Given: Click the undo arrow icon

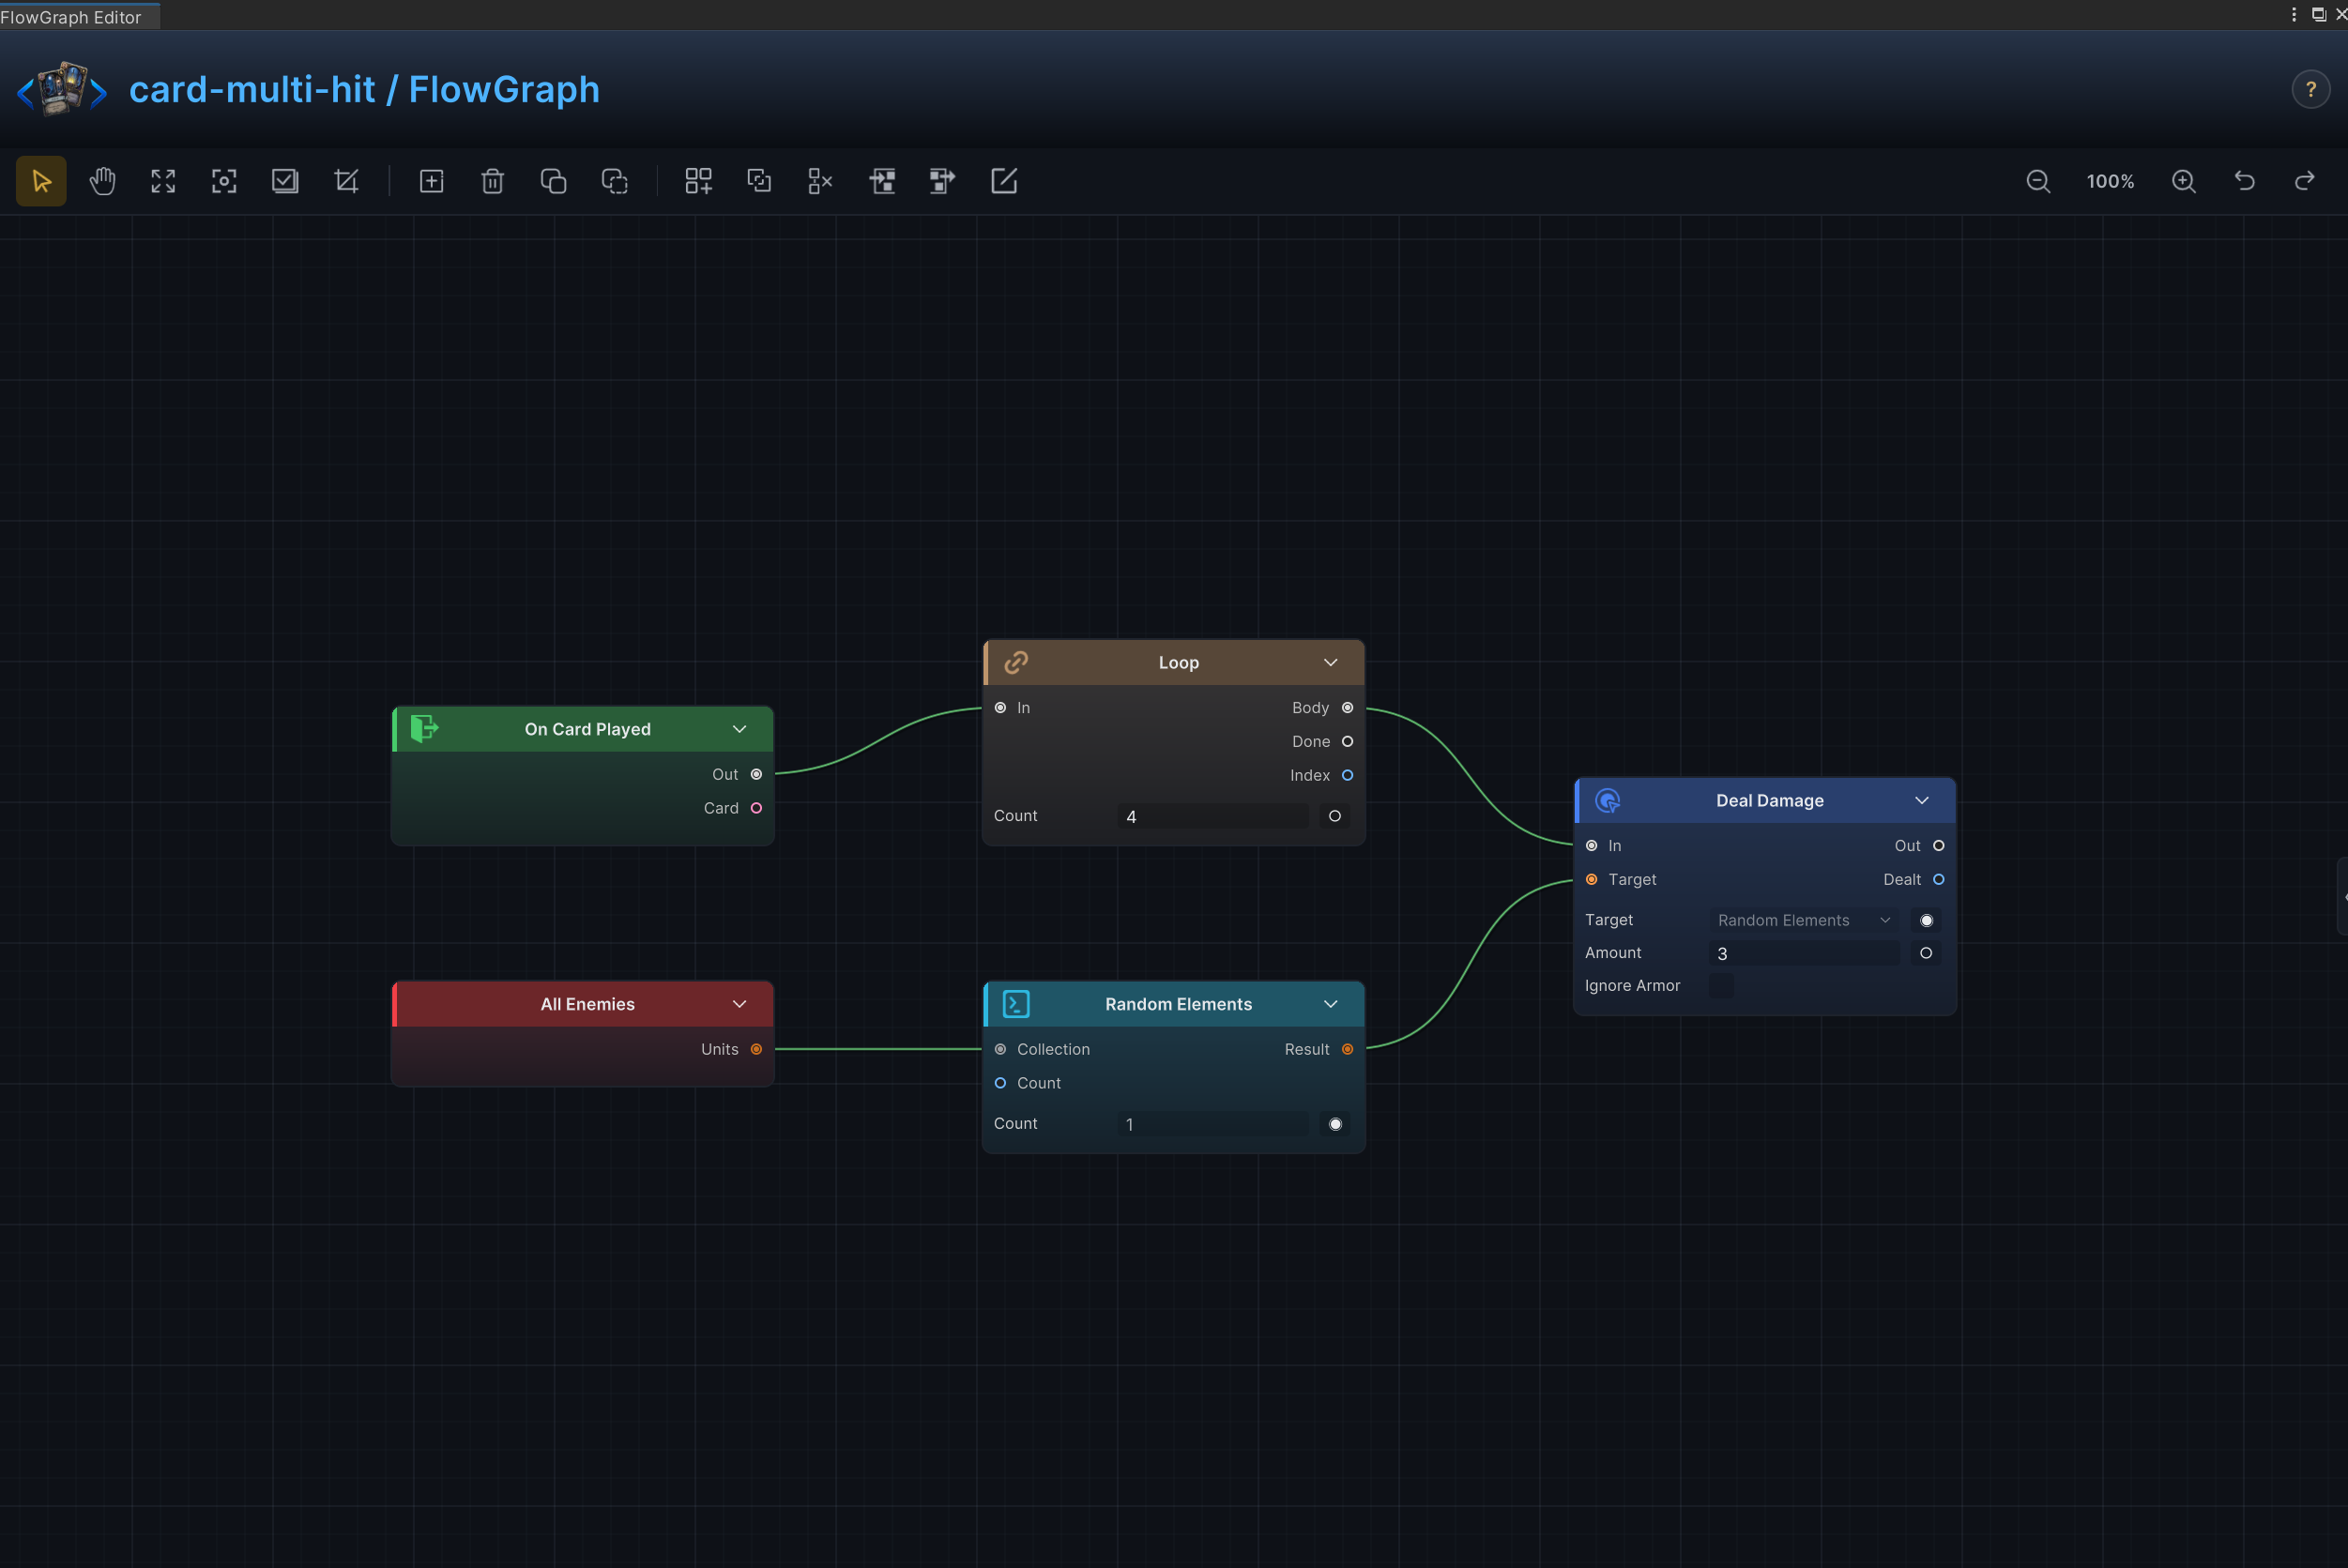Looking at the screenshot, I should [x=2245, y=181].
